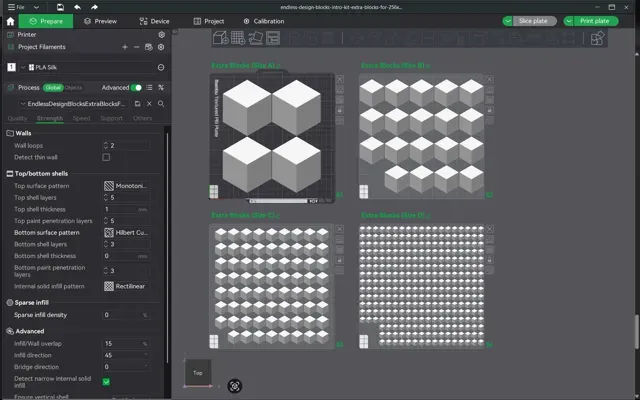Click the Home icon
The width and height of the screenshot is (640, 400).
11,21
